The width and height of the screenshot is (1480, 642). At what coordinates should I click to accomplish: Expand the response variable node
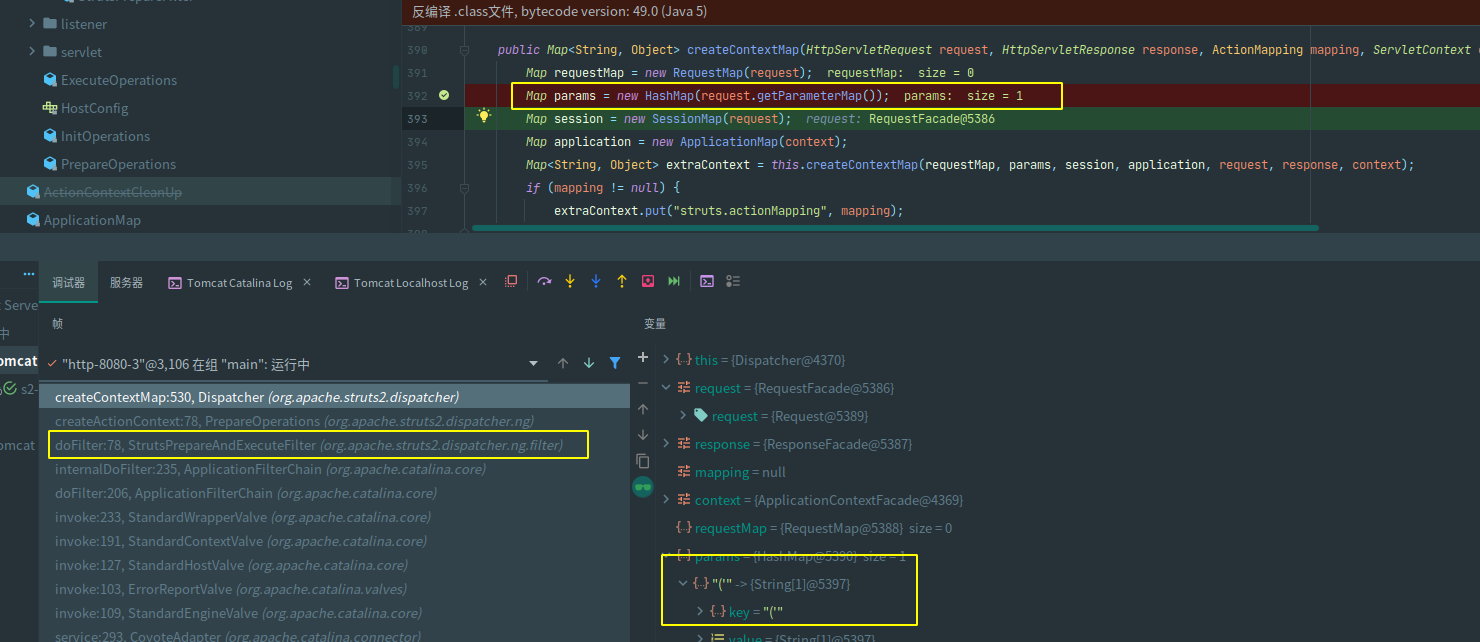[x=668, y=444]
